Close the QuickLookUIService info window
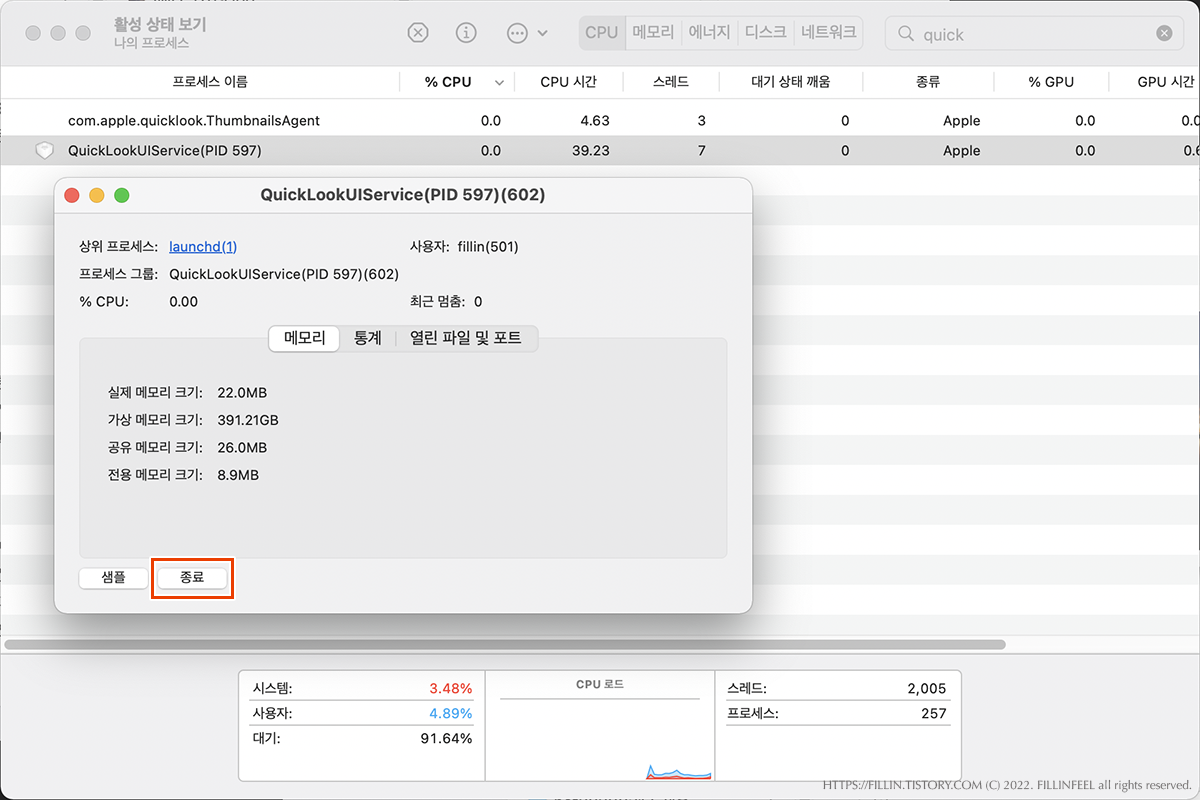This screenshot has height=800, width=1200. coord(72,195)
